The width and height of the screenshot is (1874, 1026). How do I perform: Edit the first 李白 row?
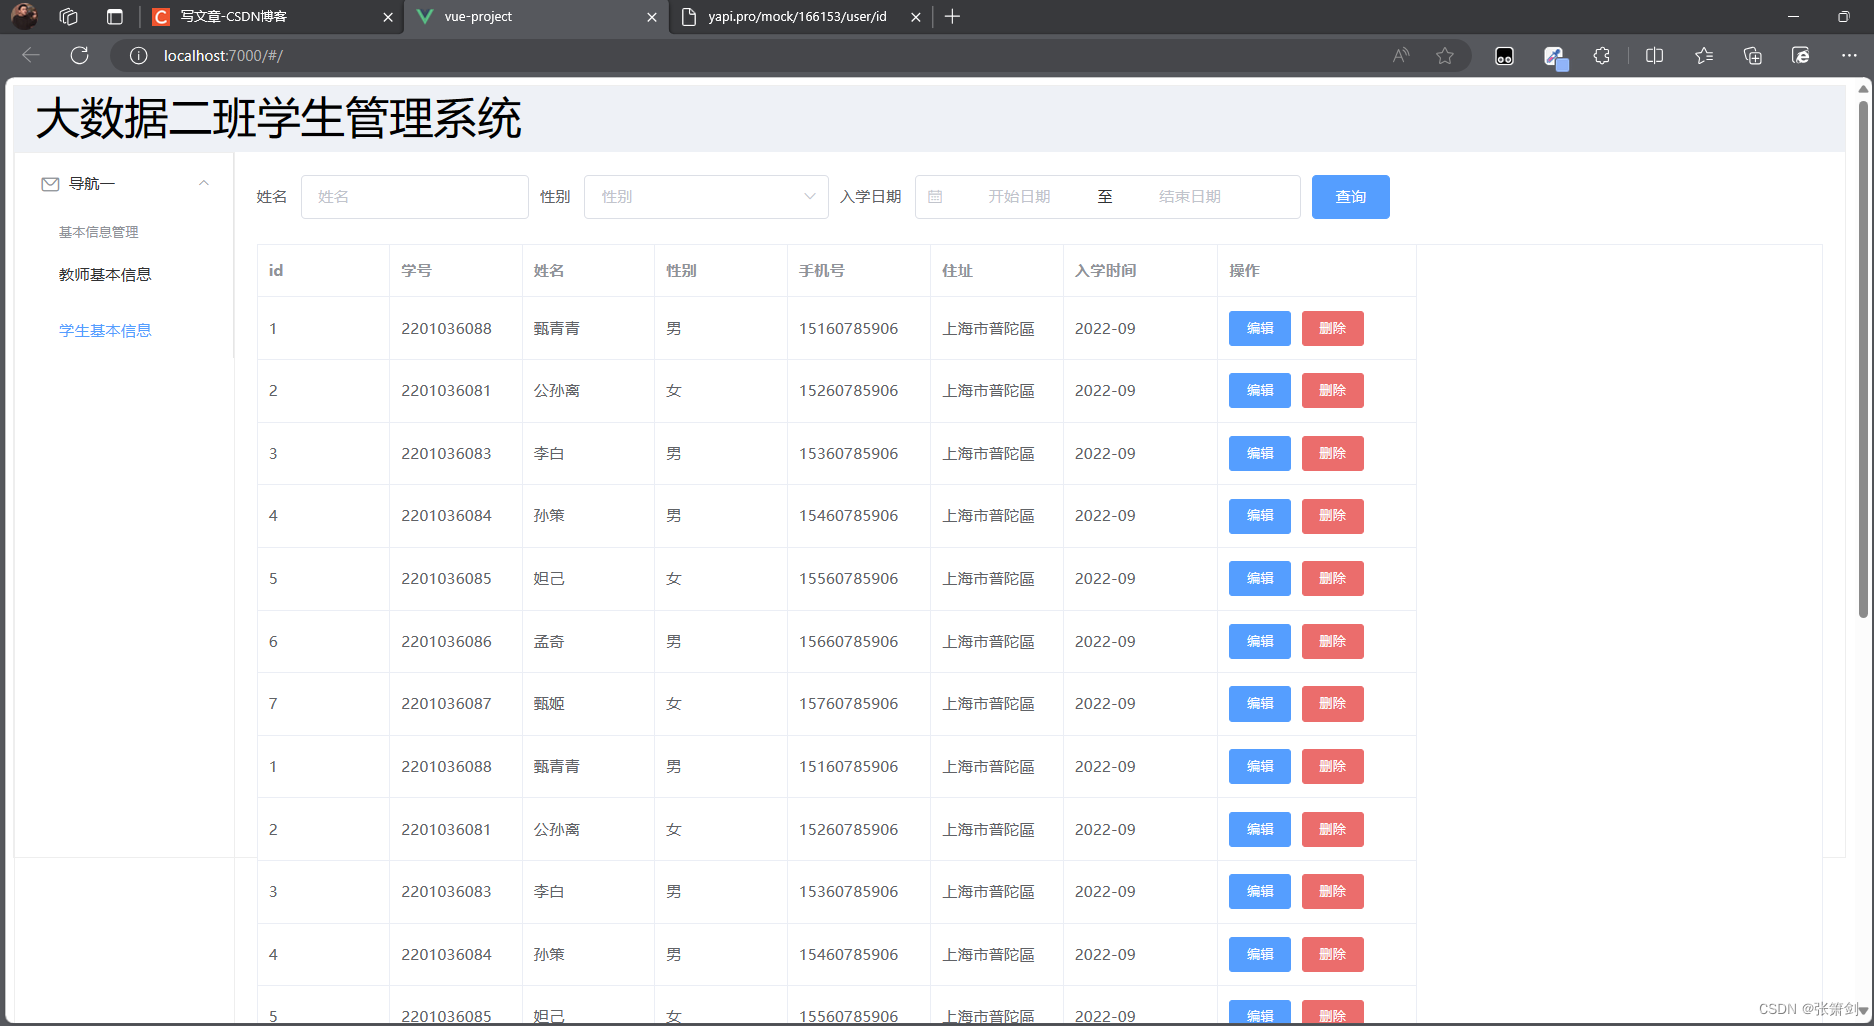point(1259,454)
